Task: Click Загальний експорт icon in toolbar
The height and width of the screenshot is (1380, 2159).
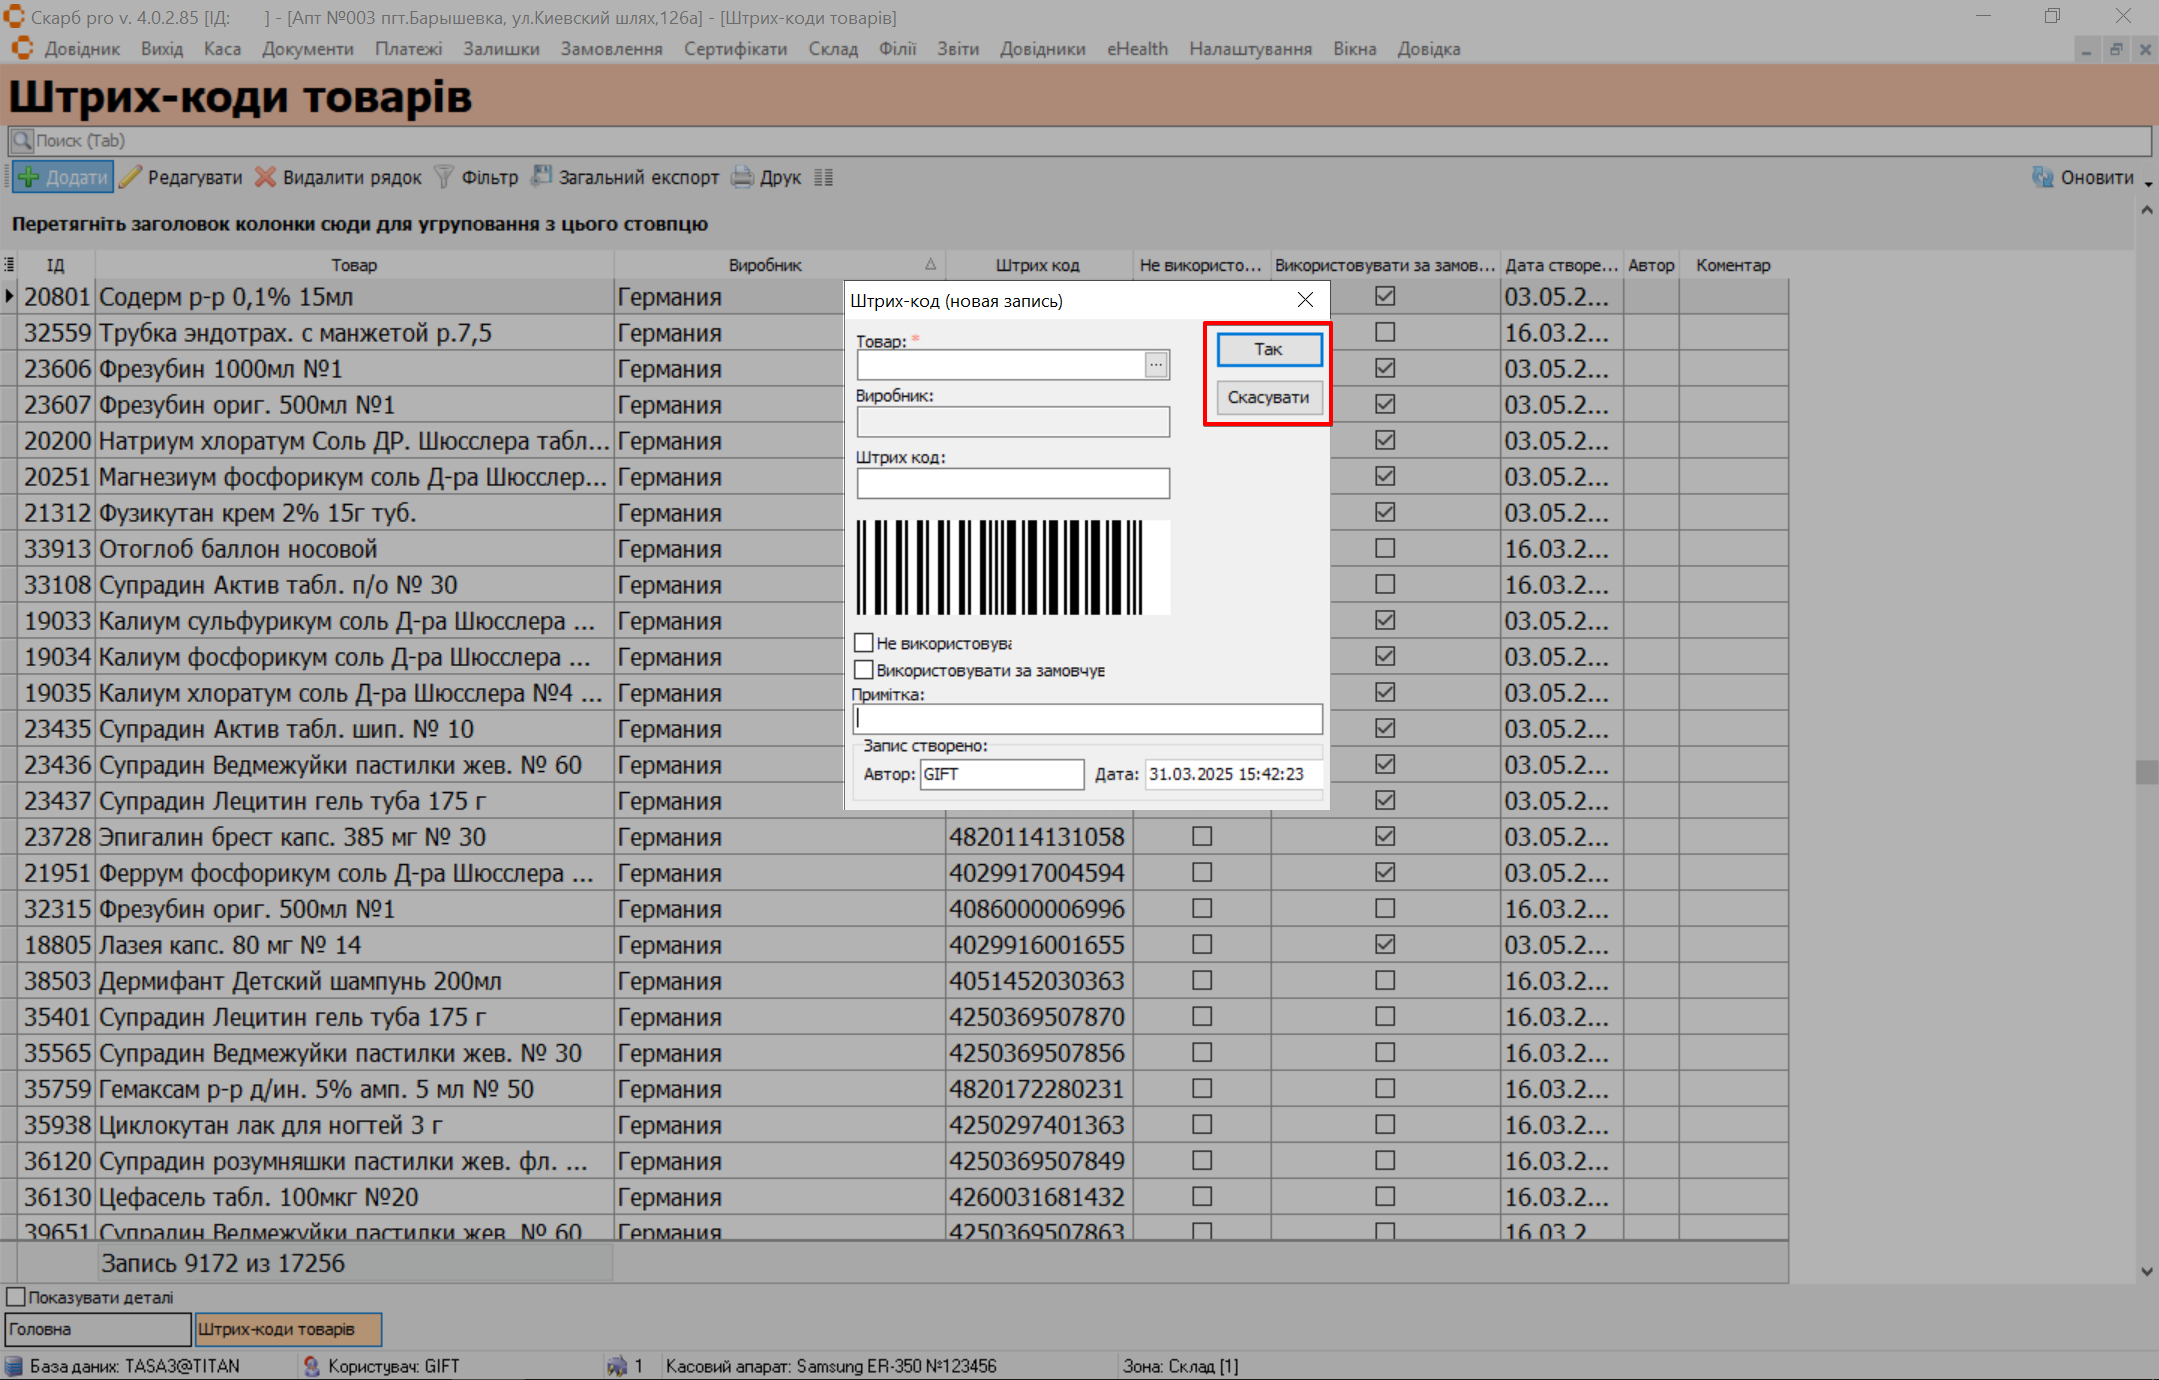Action: 541,177
